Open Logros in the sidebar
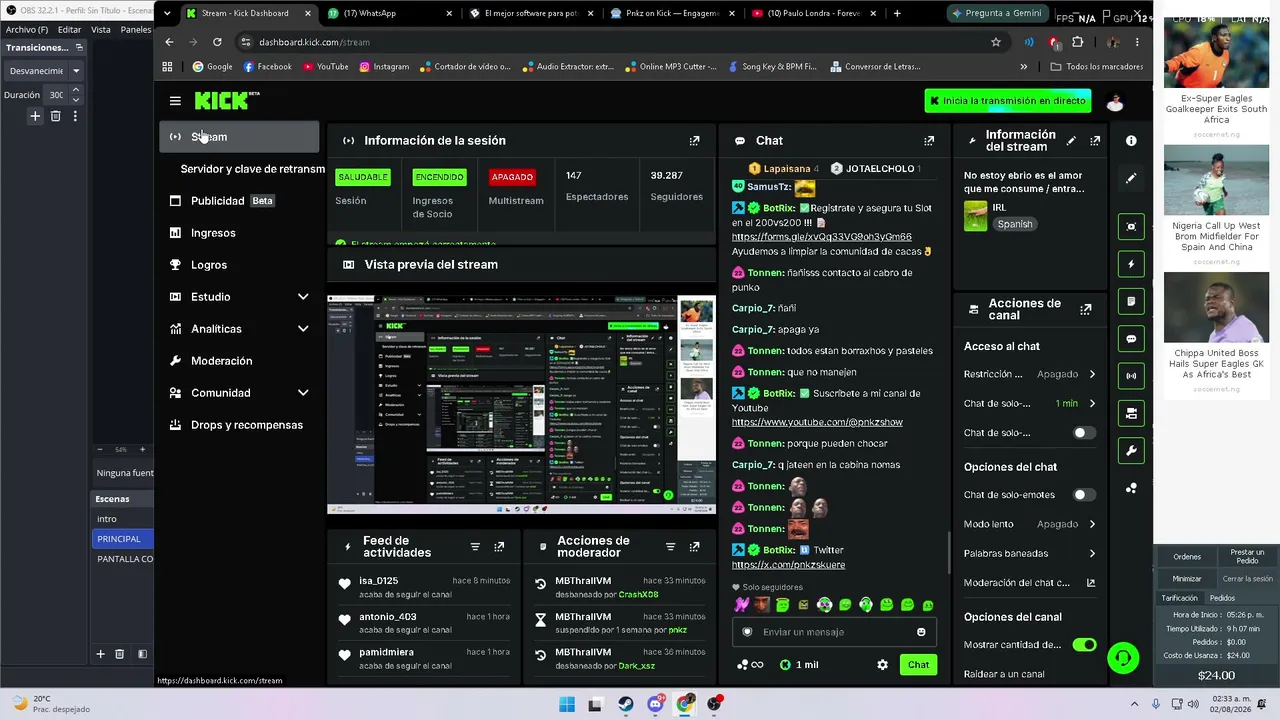Image resolution: width=1280 pixels, height=720 pixels. [240, 265]
